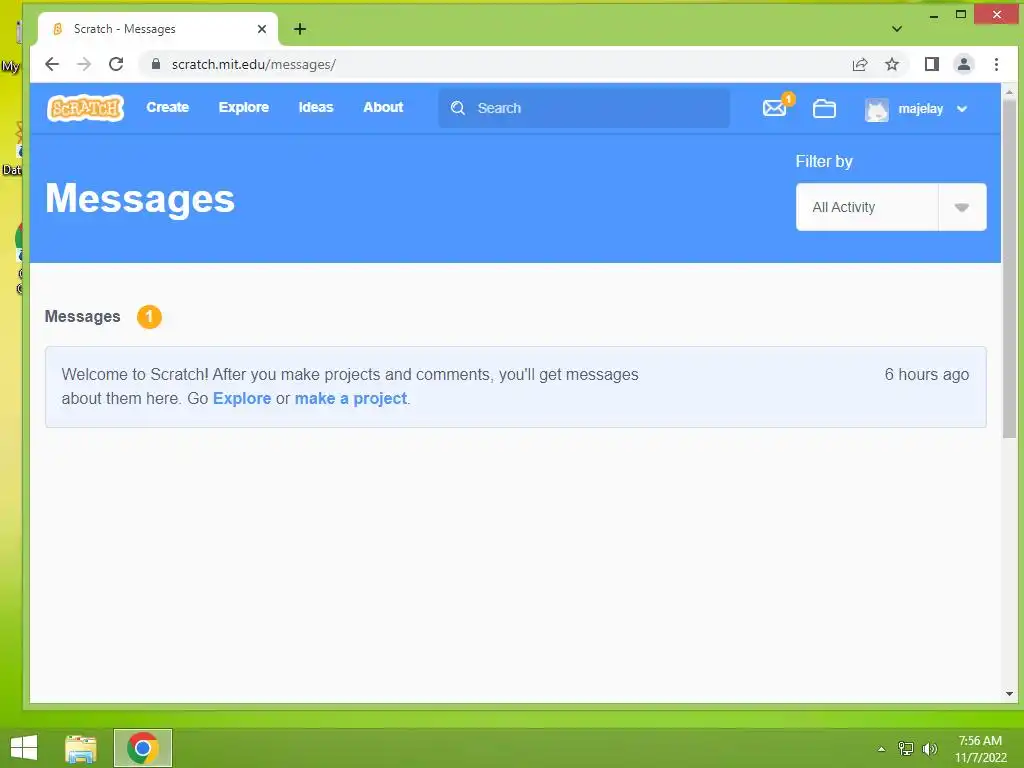This screenshot has width=1024, height=768.
Task: Open the Create menu item
Action: pyautogui.click(x=167, y=107)
